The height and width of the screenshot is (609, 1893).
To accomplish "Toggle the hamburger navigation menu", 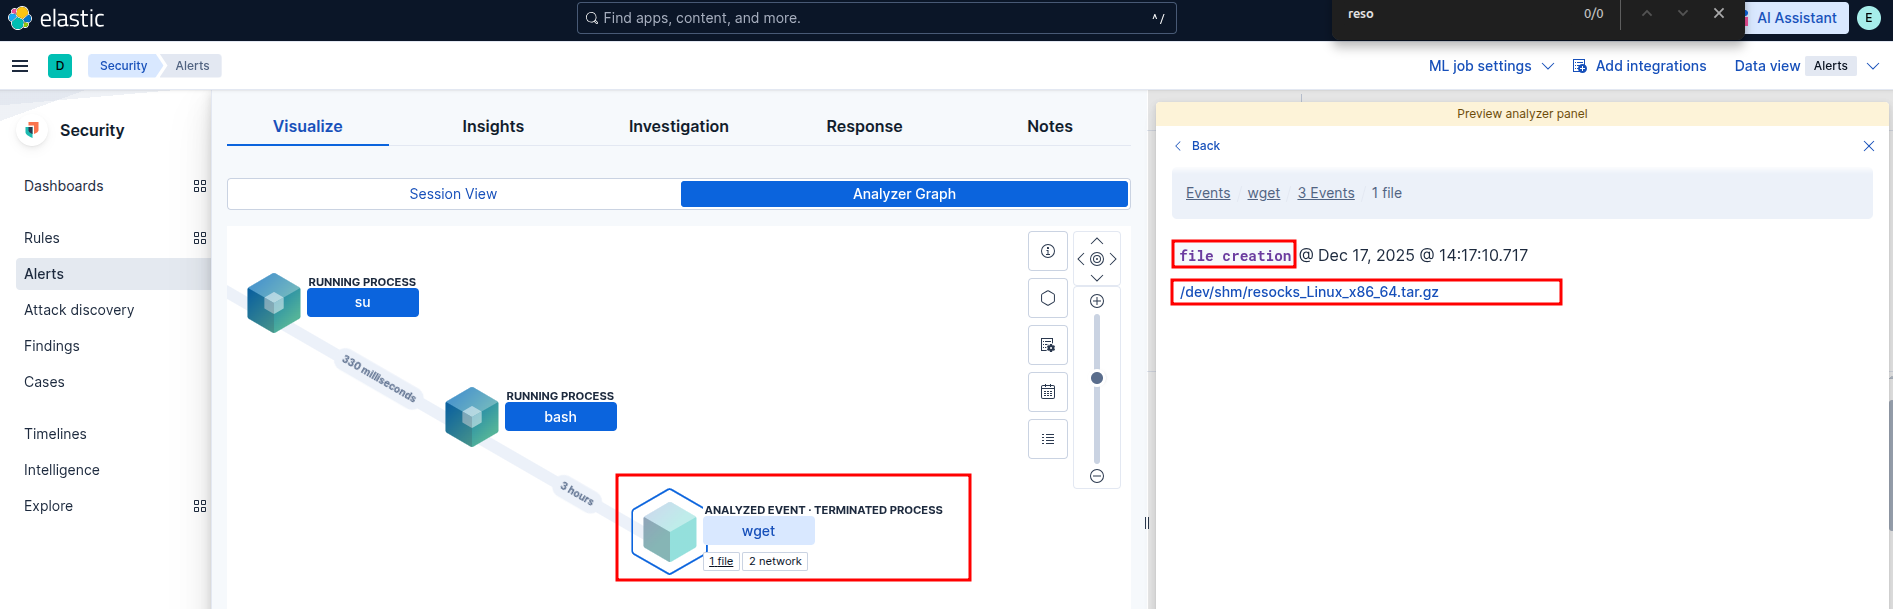I will pyautogui.click(x=20, y=66).
